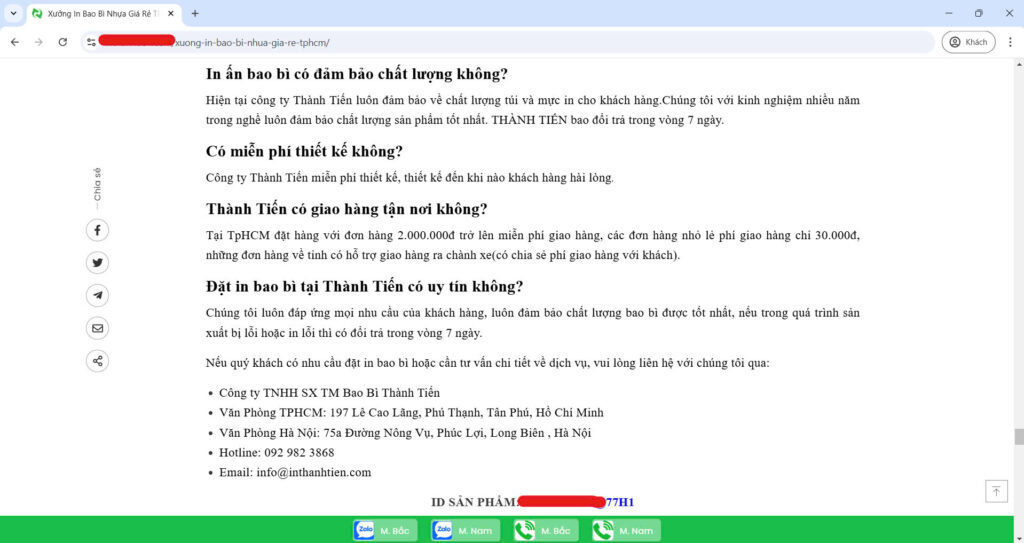Image resolution: width=1024 pixels, height=543 pixels.
Task: Click the email info@inthanhtien.com
Action: coord(313,472)
